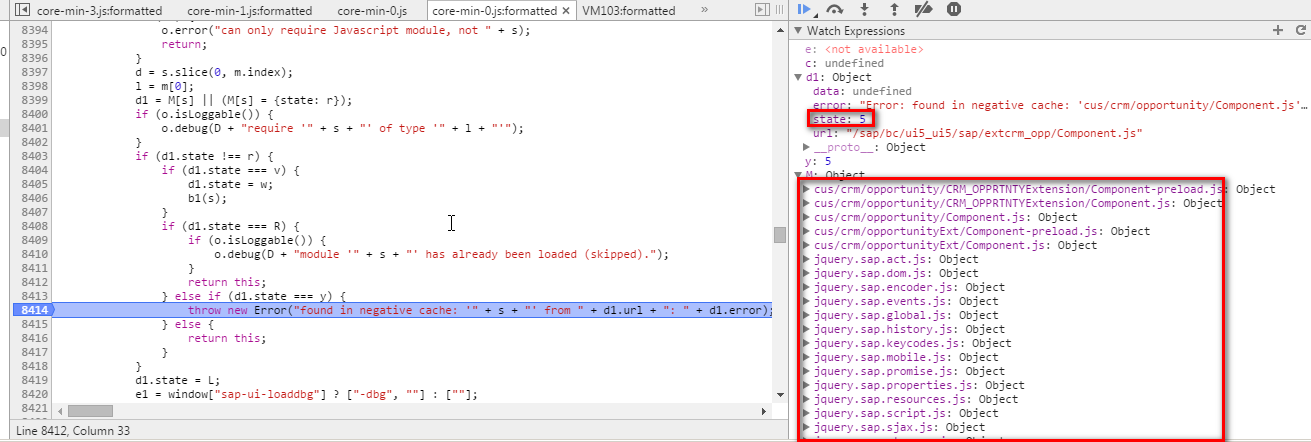Click the code editor vertical scrollbar thumb
The image size is (1311, 442).
click(780, 235)
